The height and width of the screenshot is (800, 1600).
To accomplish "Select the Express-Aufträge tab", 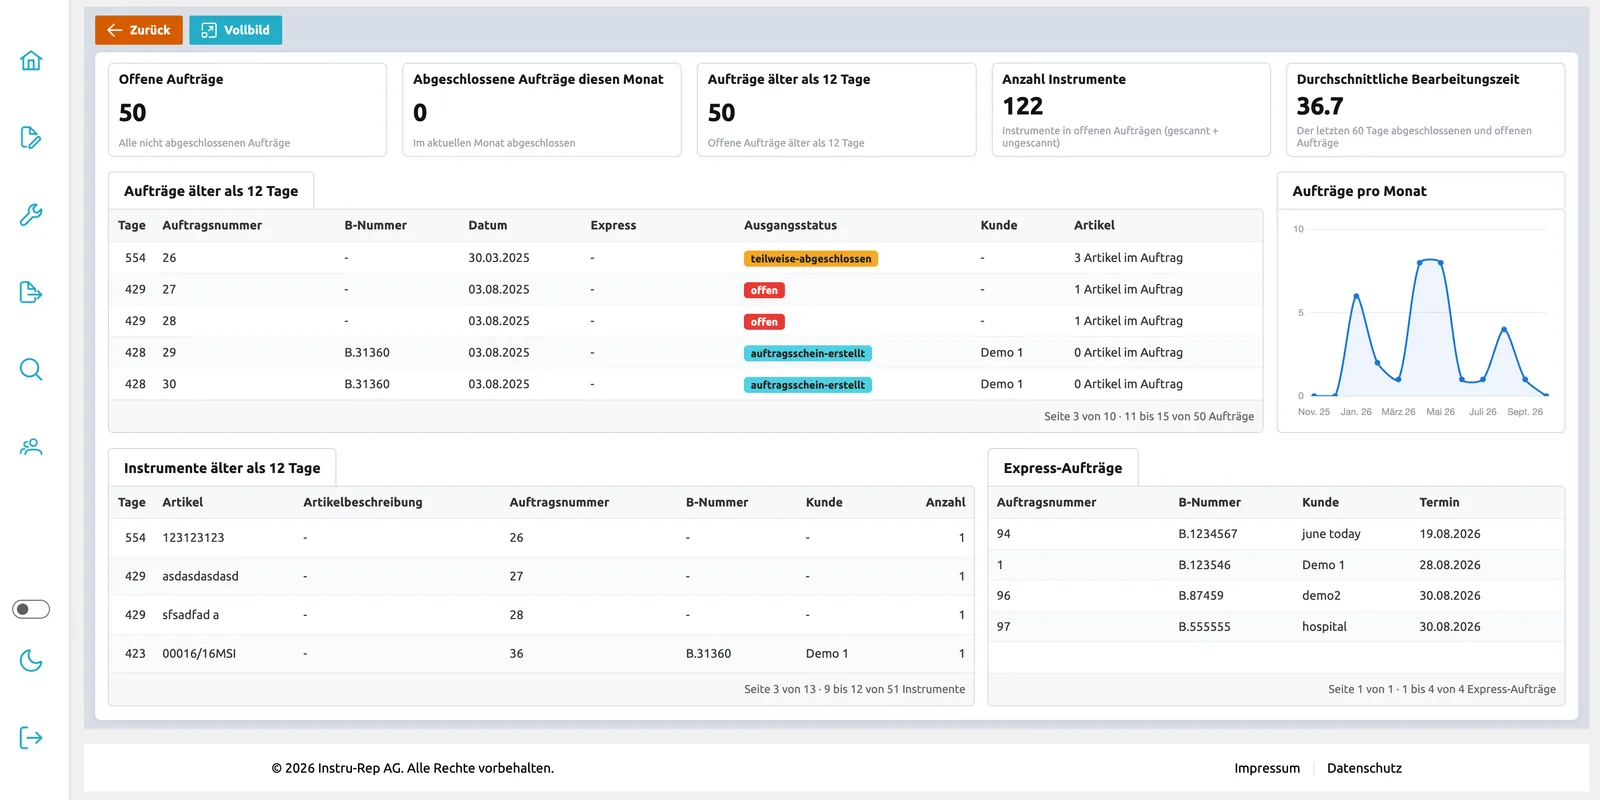I will 1063,468.
